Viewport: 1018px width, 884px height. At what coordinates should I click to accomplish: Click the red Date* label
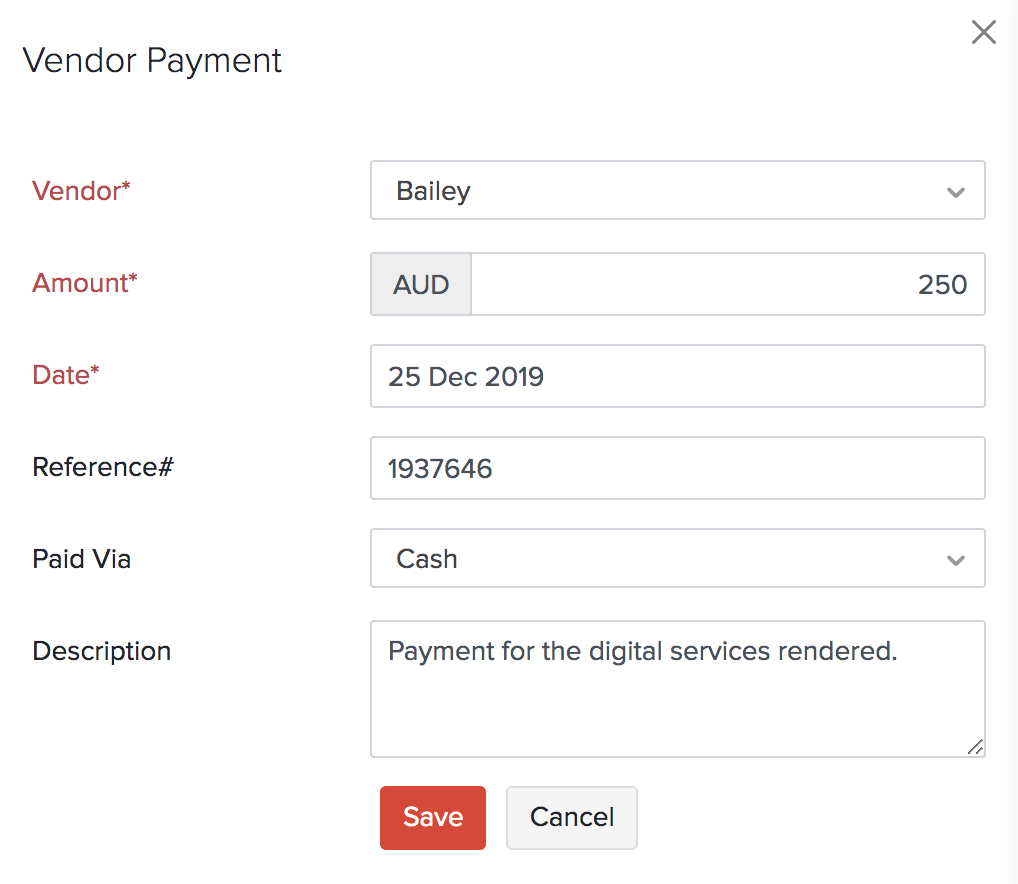click(66, 375)
